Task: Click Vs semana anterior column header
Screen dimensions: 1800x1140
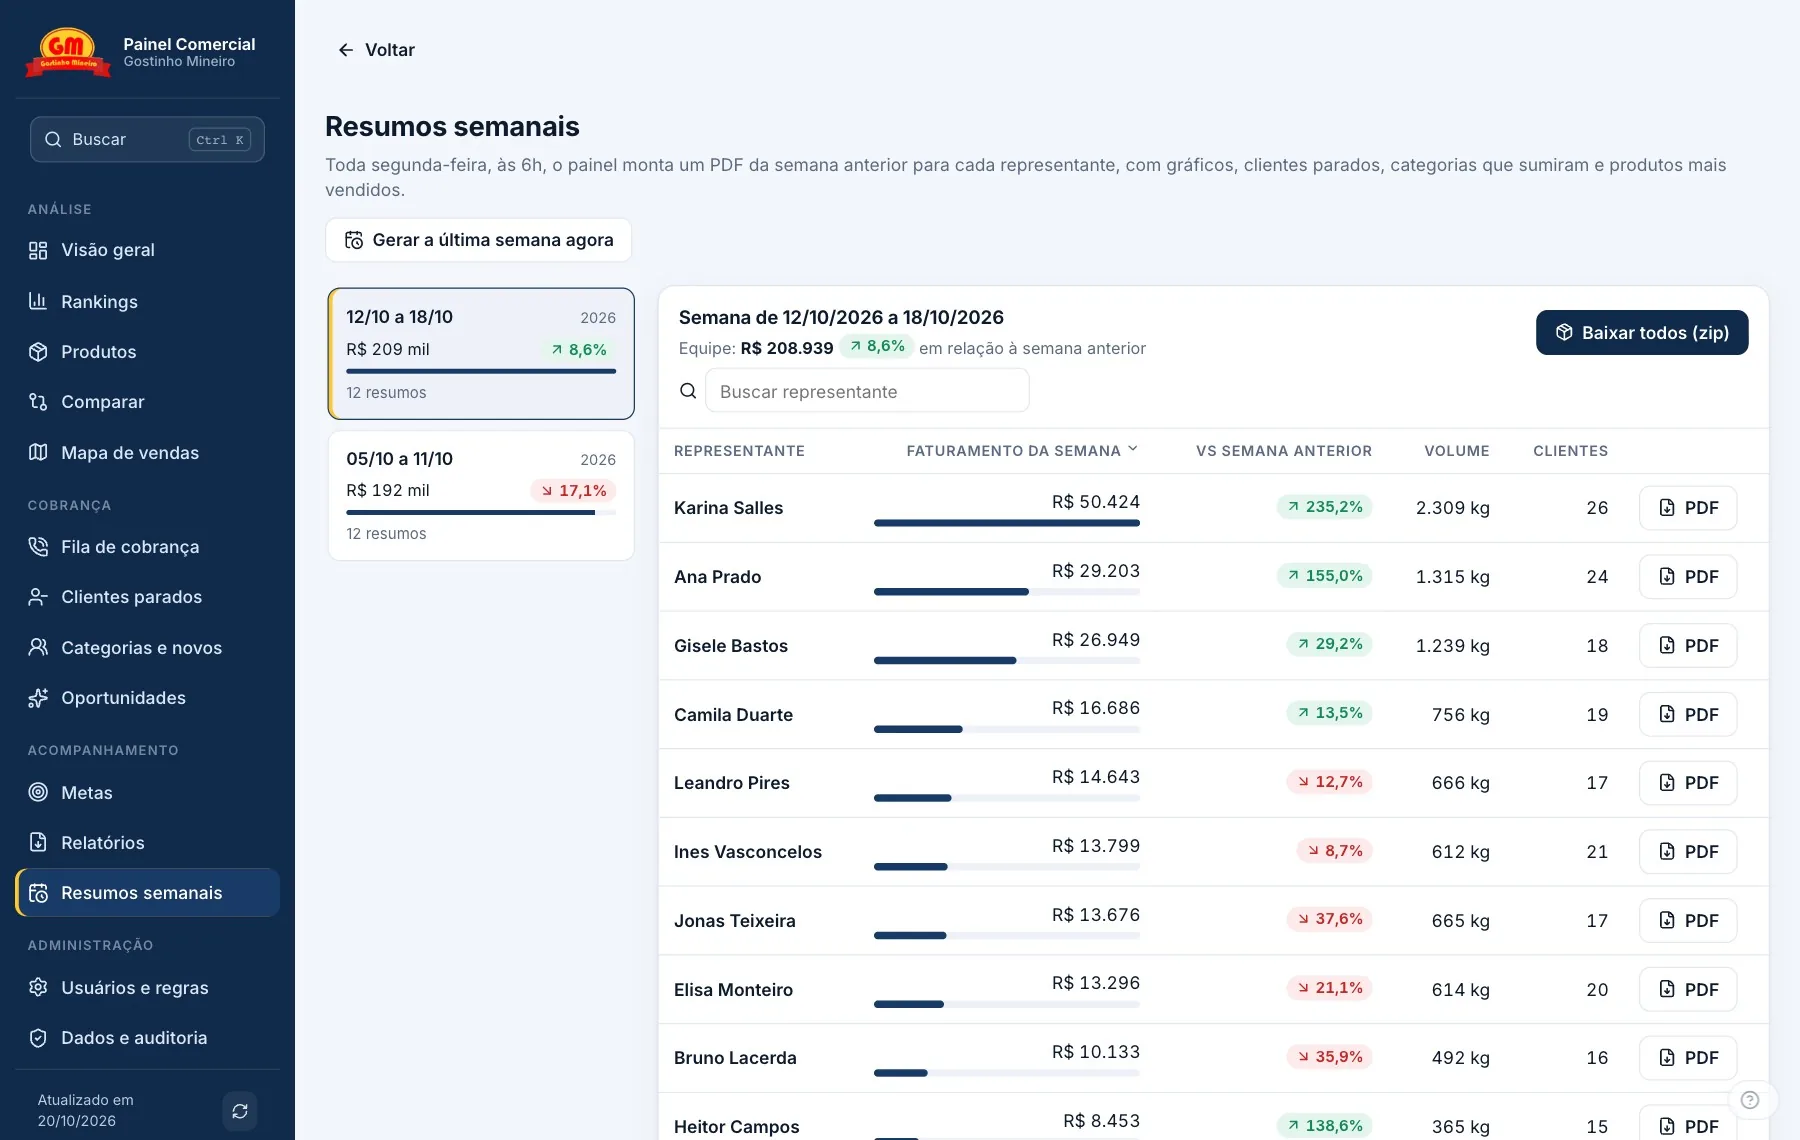Action: [1283, 451]
